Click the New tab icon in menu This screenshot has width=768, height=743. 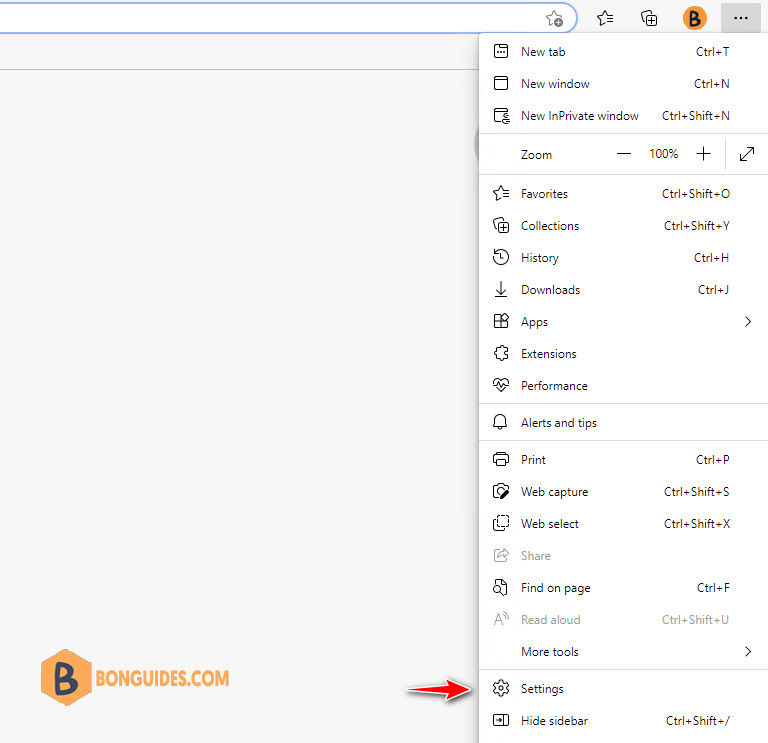click(501, 51)
